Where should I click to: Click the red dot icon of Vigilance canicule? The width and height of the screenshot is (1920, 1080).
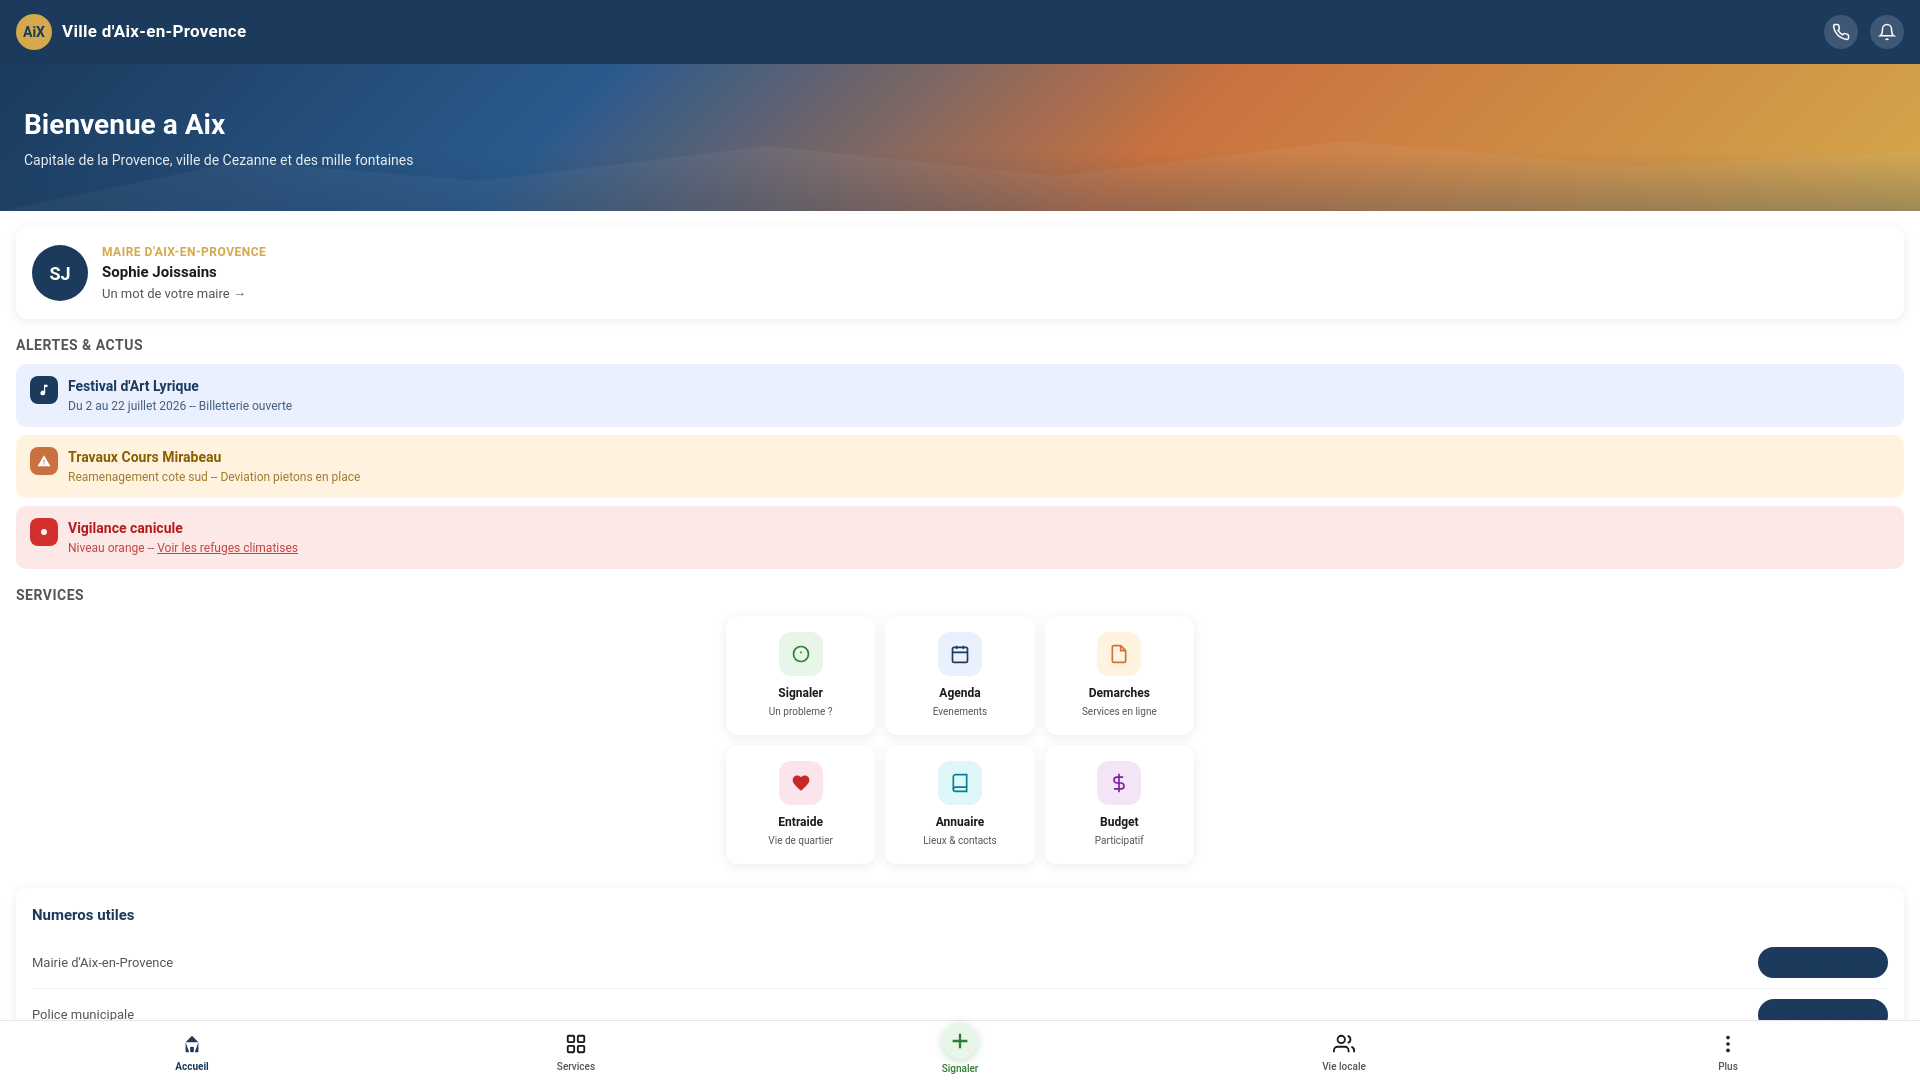coord(44,532)
